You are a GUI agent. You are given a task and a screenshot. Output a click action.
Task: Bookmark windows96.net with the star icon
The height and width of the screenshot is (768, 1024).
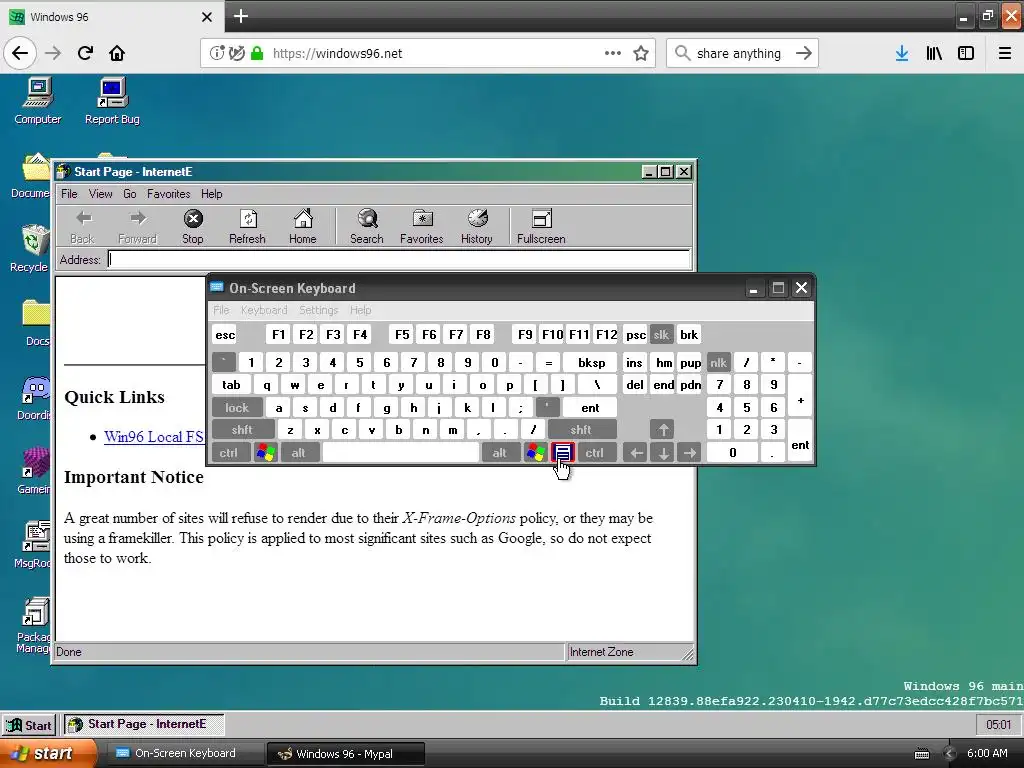641,54
